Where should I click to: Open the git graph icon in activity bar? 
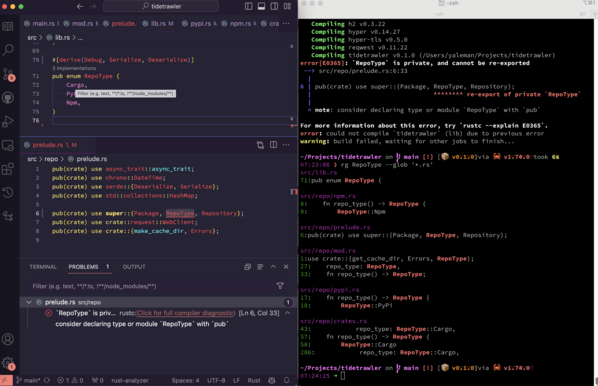click(8, 216)
